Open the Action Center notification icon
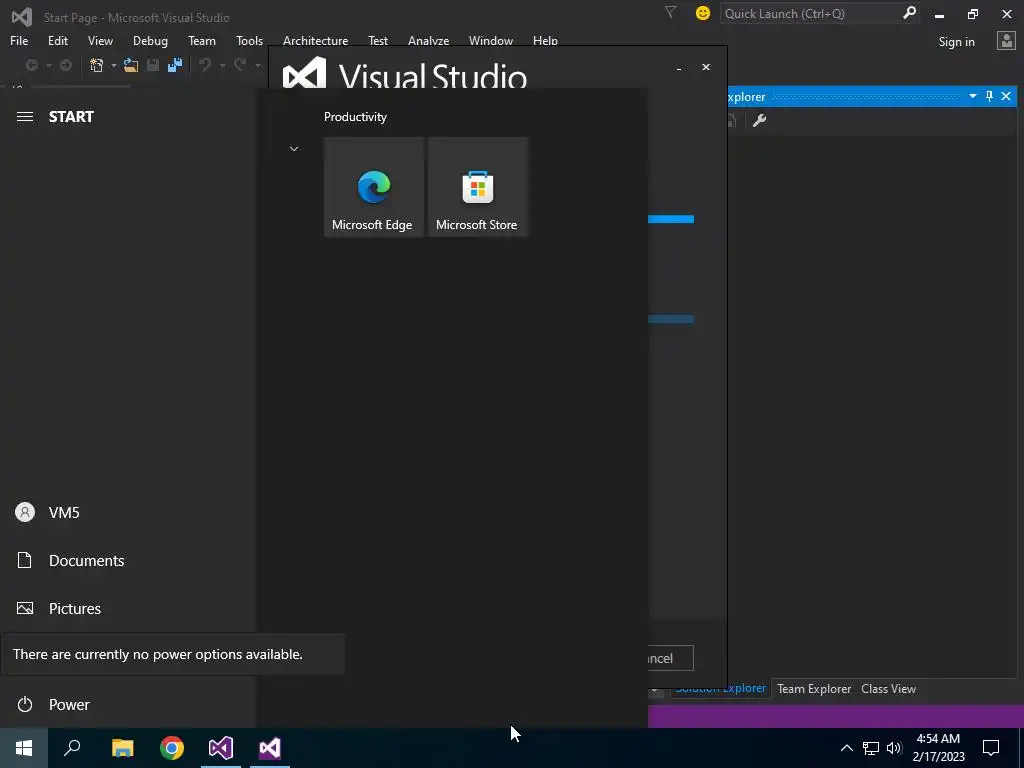This screenshot has width=1024, height=768. pyautogui.click(x=991, y=748)
